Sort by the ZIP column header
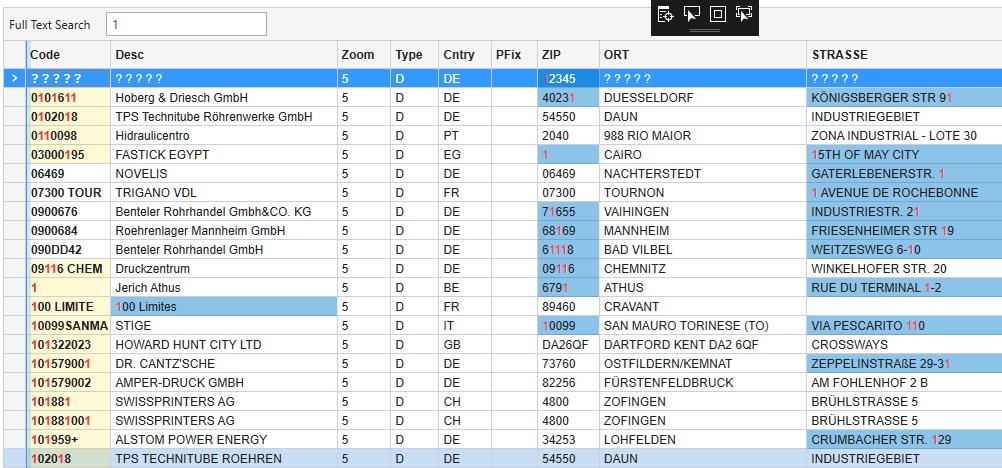This screenshot has width=1002, height=468. [x=568, y=55]
